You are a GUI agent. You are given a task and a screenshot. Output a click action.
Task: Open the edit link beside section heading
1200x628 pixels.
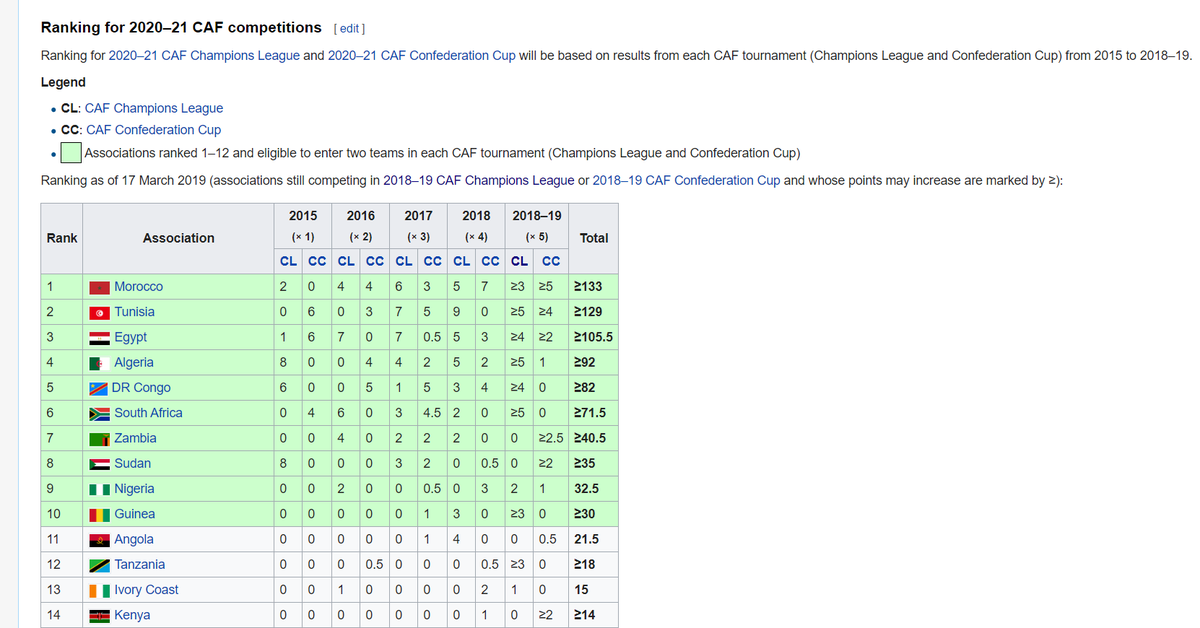(x=349, y=28)
